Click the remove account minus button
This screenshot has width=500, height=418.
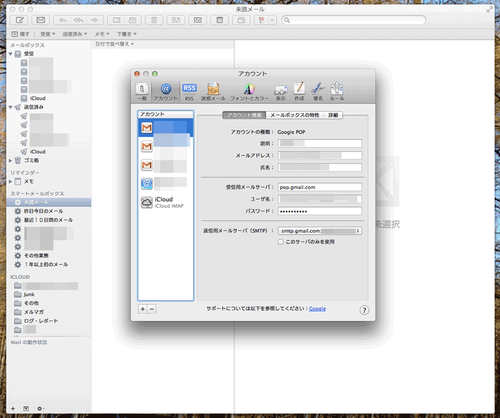point(152,309)
